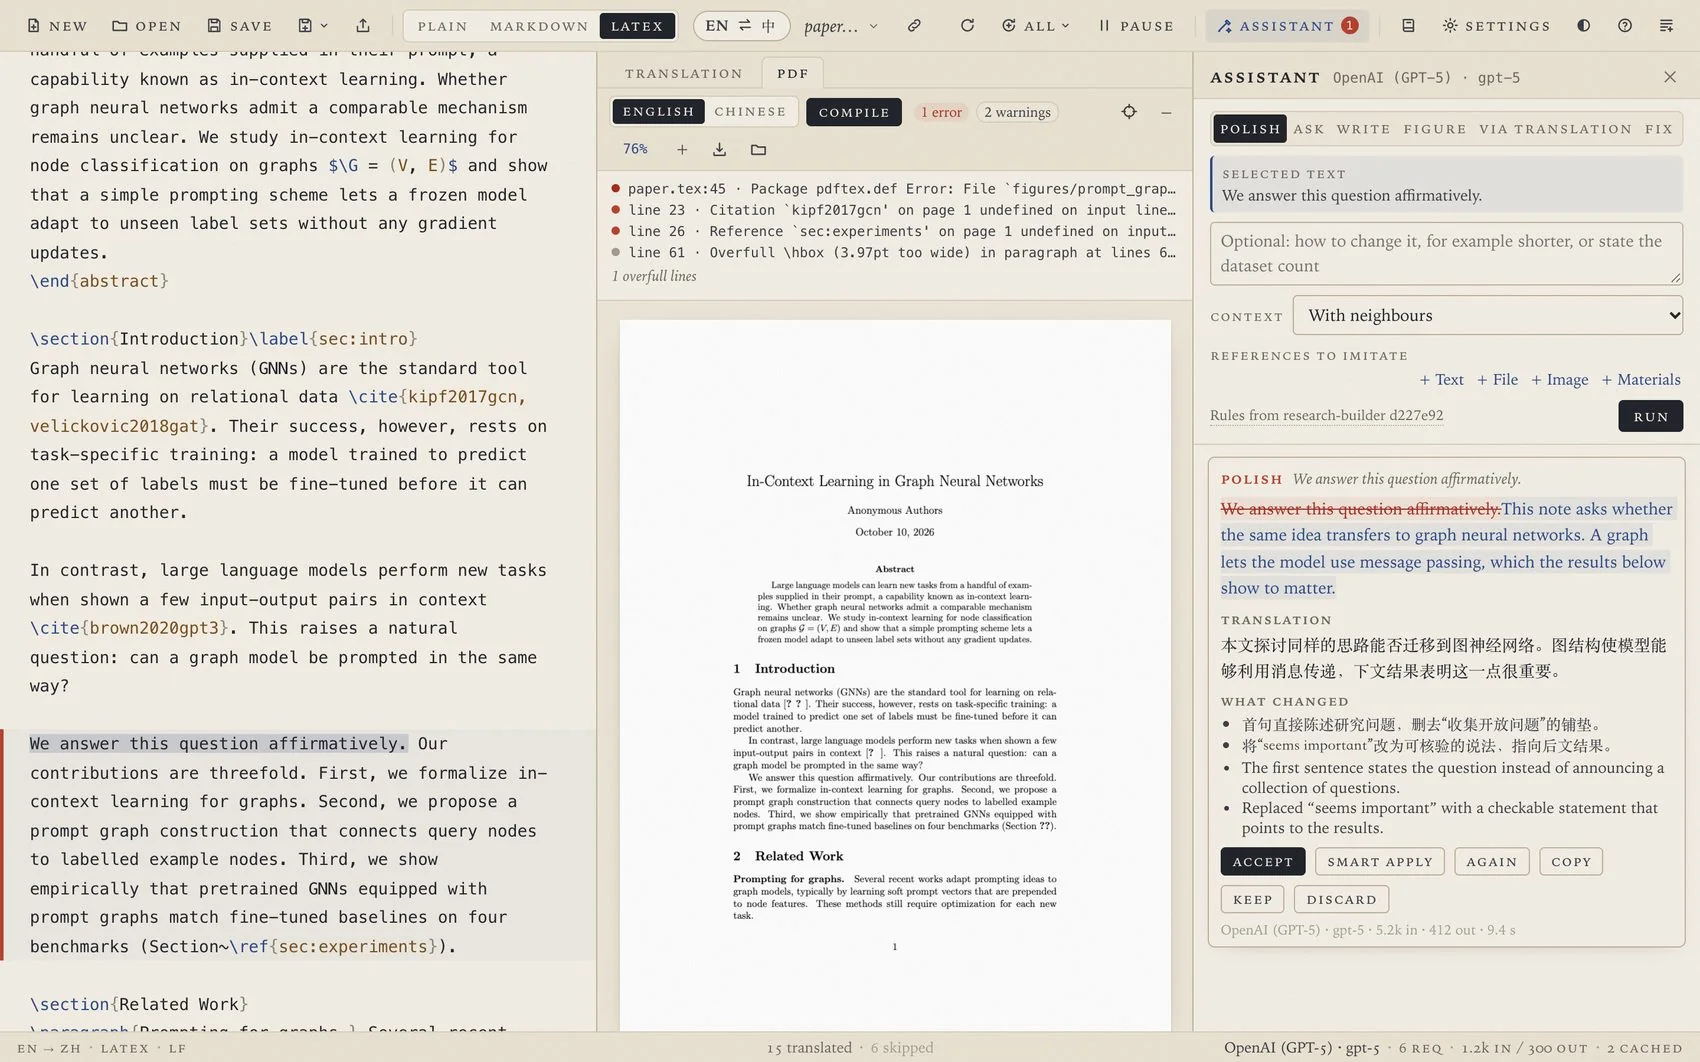Download the compiled PDF
This screenshot has width=1700, height=1062.
coord(719,150)
